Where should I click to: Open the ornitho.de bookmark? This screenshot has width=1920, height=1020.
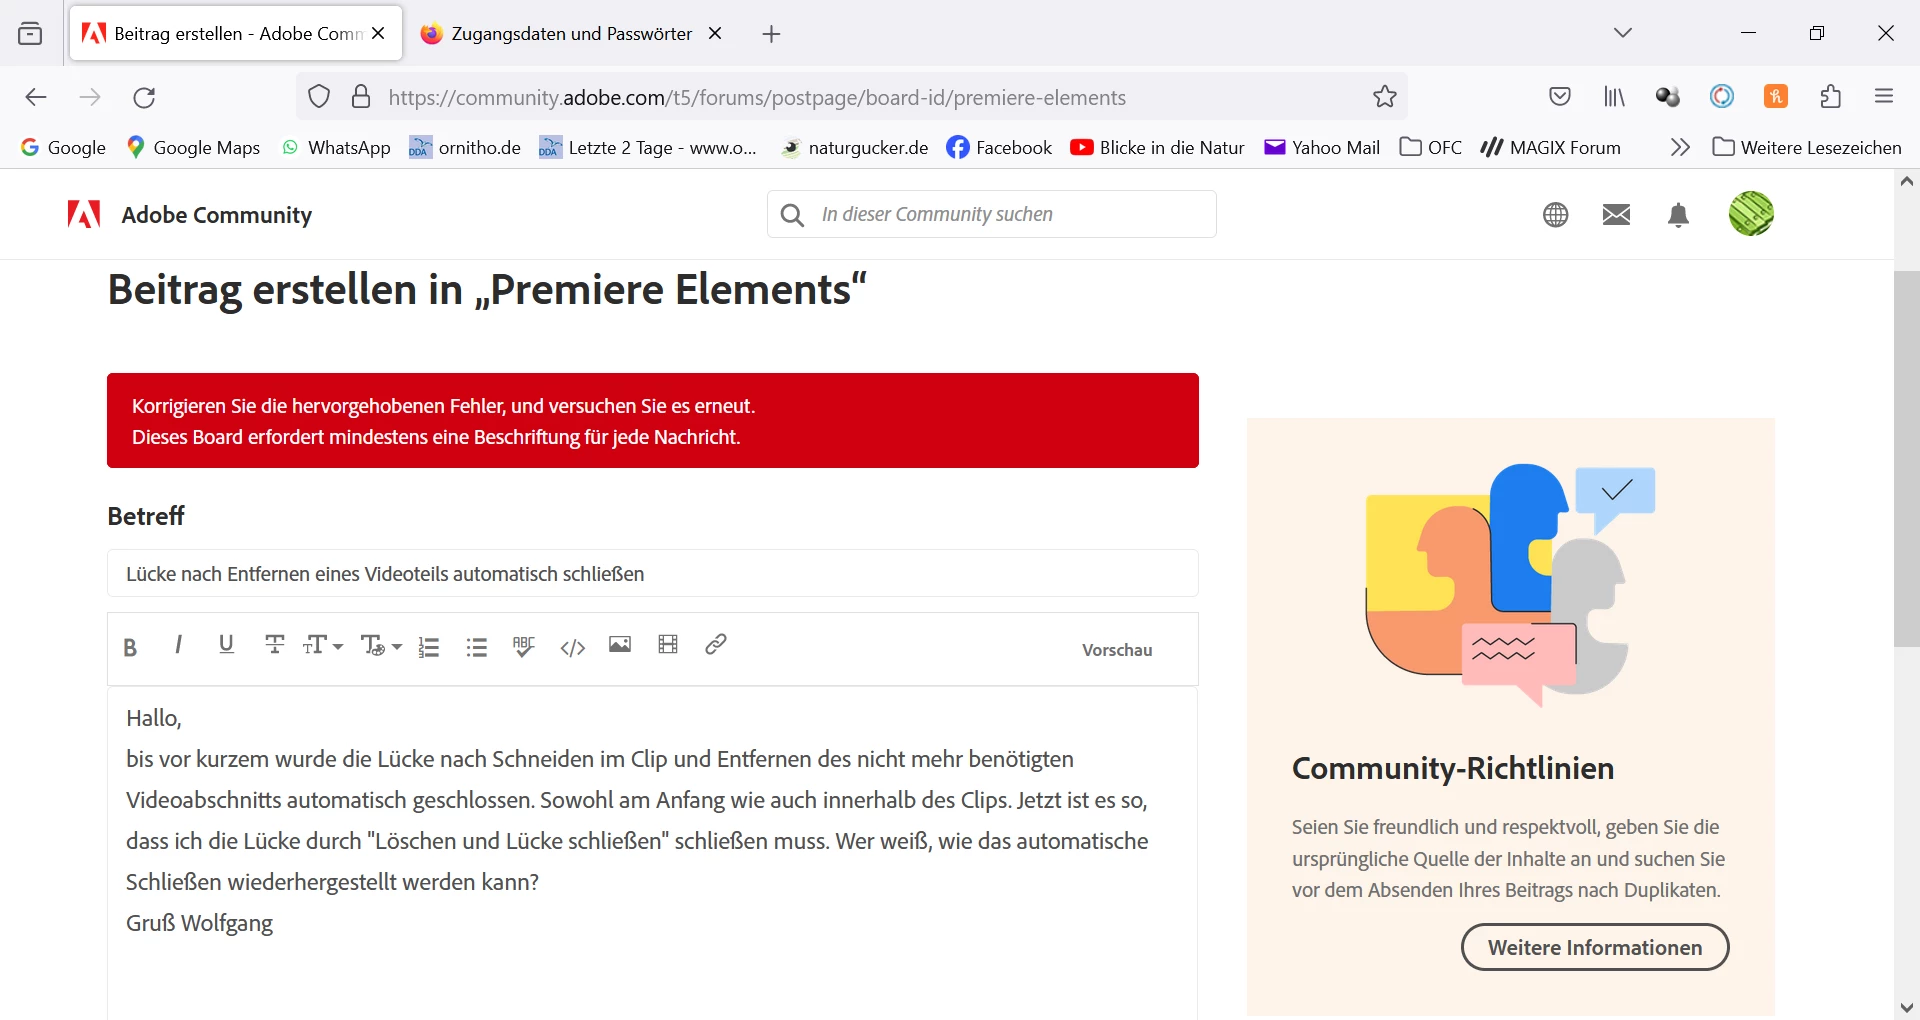(x=465, y=148)
